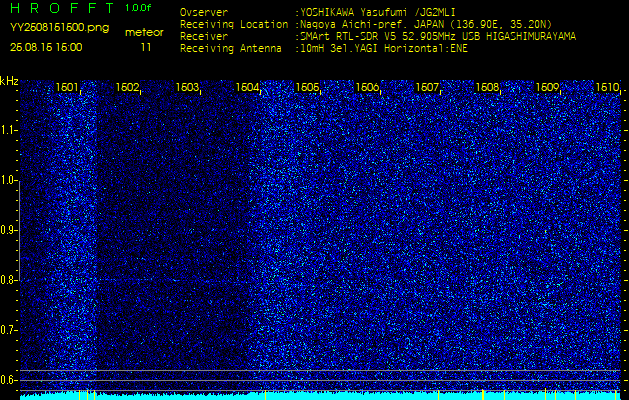629x400 pixels.
Task: Click the Ovserver field label
Action: pyautogui.click(x=204, y=12)
